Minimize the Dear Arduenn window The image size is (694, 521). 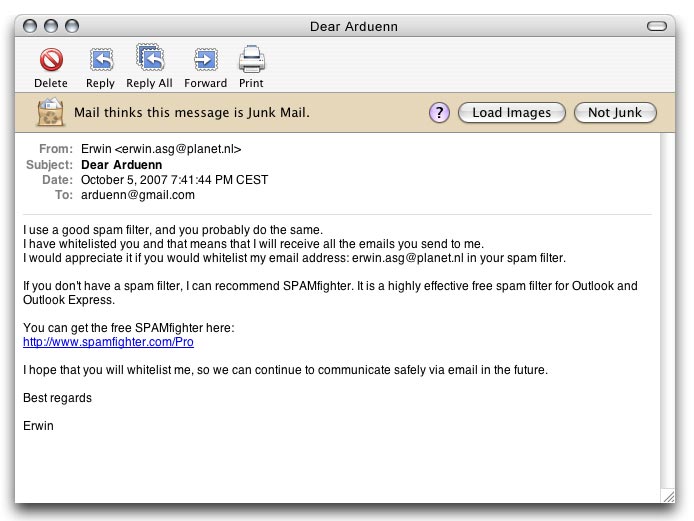click(51, 26)
